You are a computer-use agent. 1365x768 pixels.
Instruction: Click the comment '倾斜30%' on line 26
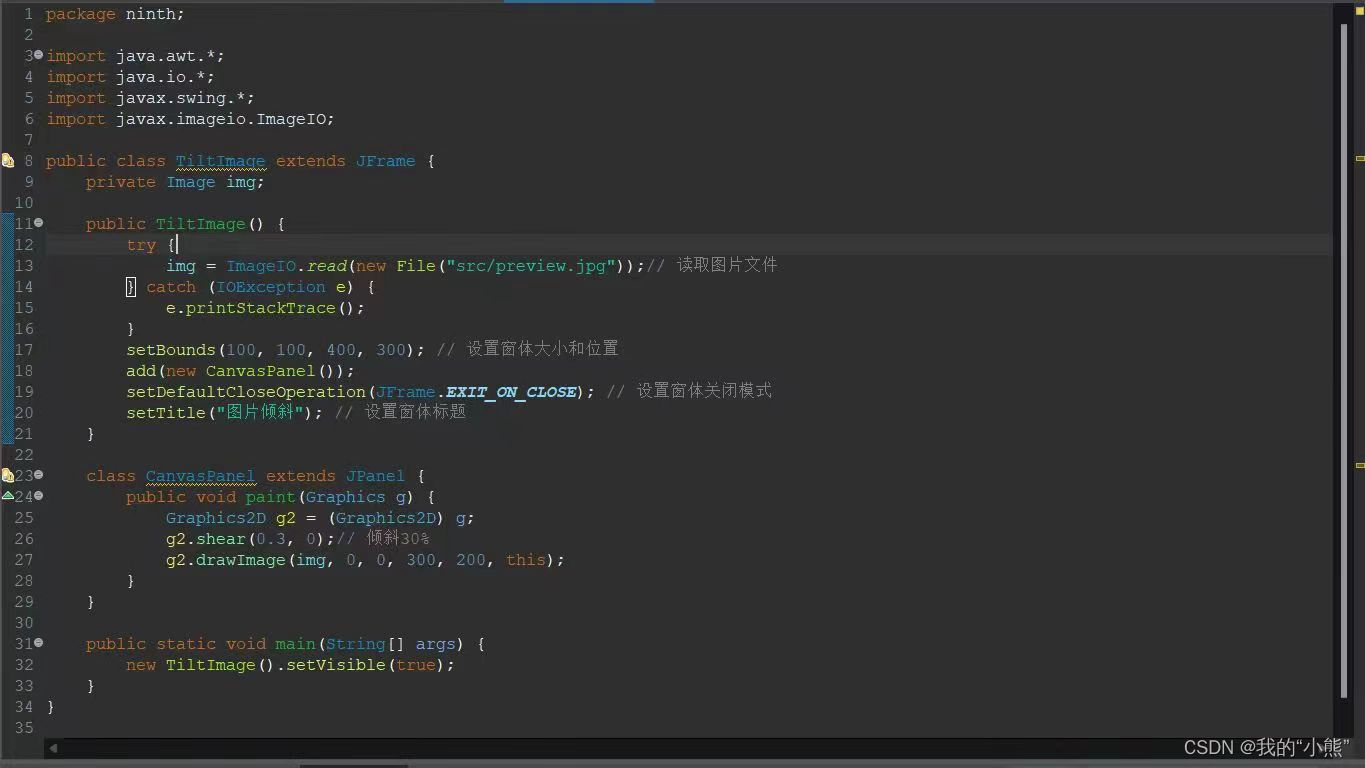397,538
